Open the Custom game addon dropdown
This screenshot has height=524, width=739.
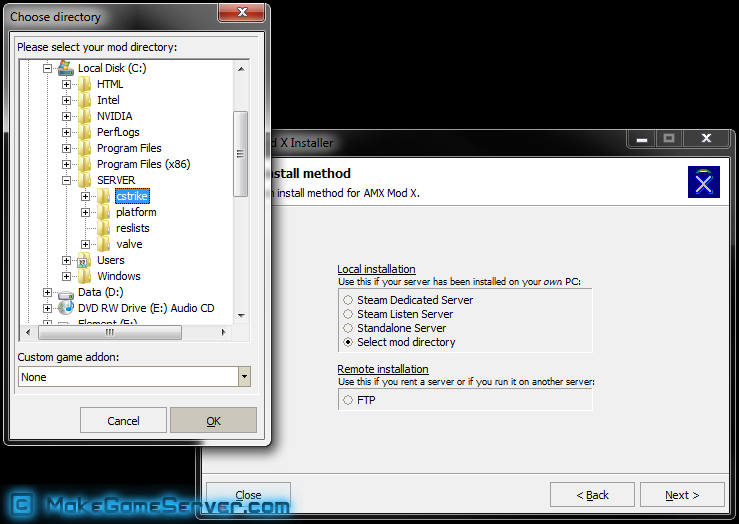click(244, 377)
